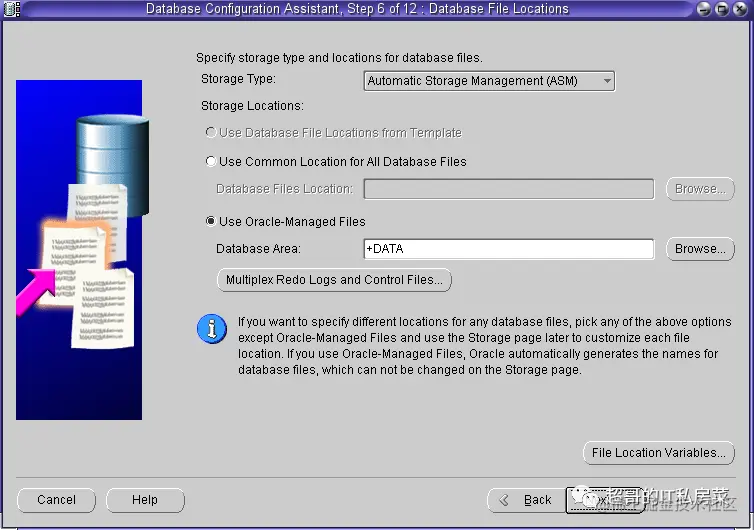Minimize the Database Configuration Assistant window
The height and width of the screenshot is (530, 754).
coord(704,9)
